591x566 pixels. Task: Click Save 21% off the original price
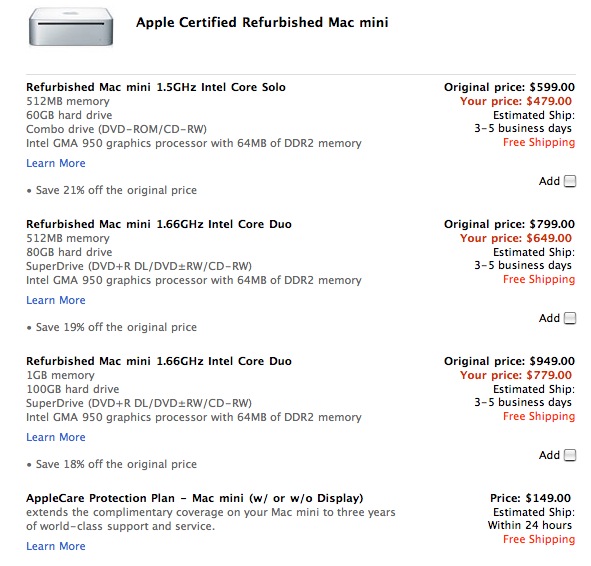coord(116,190)
